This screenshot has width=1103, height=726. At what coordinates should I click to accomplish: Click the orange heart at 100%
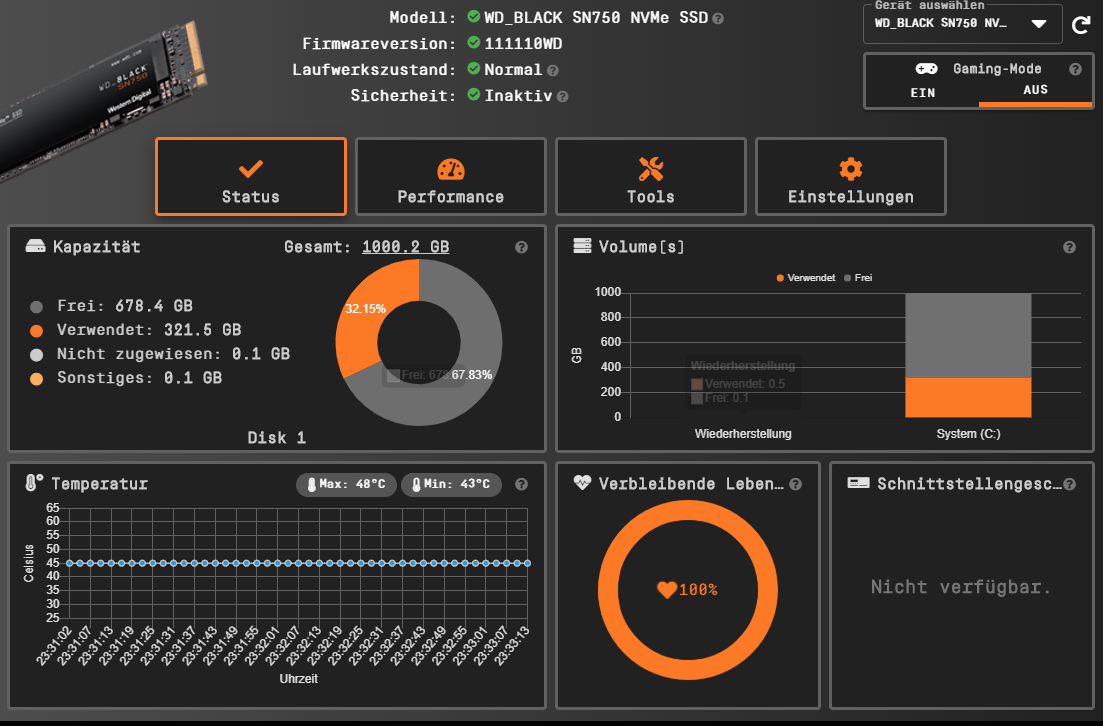pyautogui.click(x=666, y=590)
